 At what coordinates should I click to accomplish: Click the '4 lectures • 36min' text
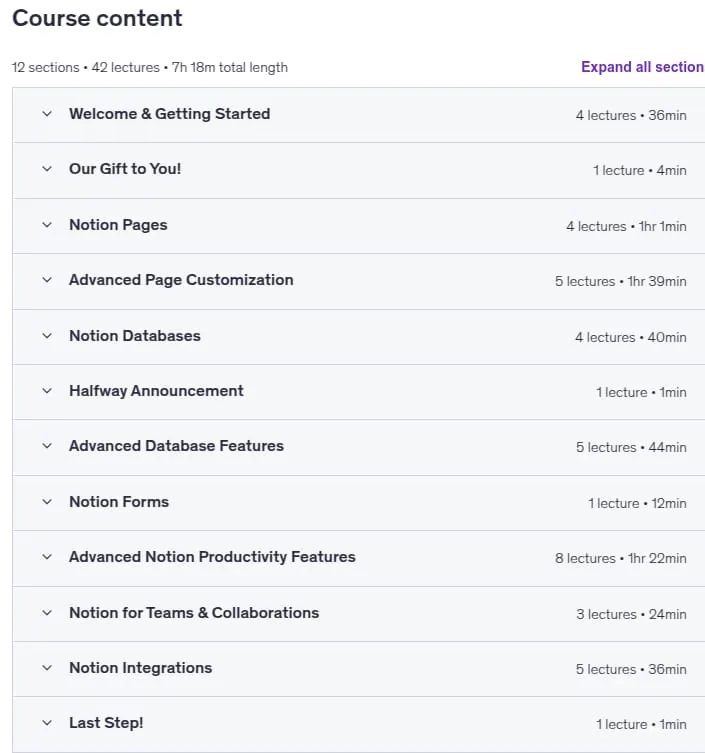pos(631,115)
